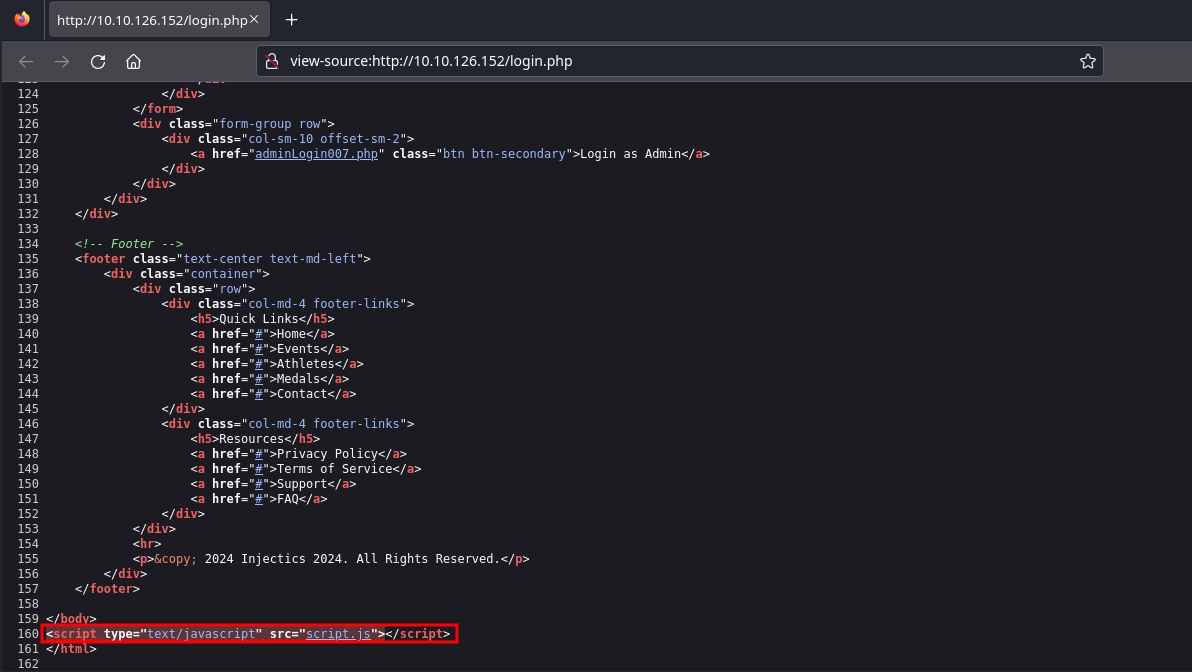This screenshot has height=672, width=1192.
Task: Bookmark this page with the star icon
Action: tap(1087, 61)
